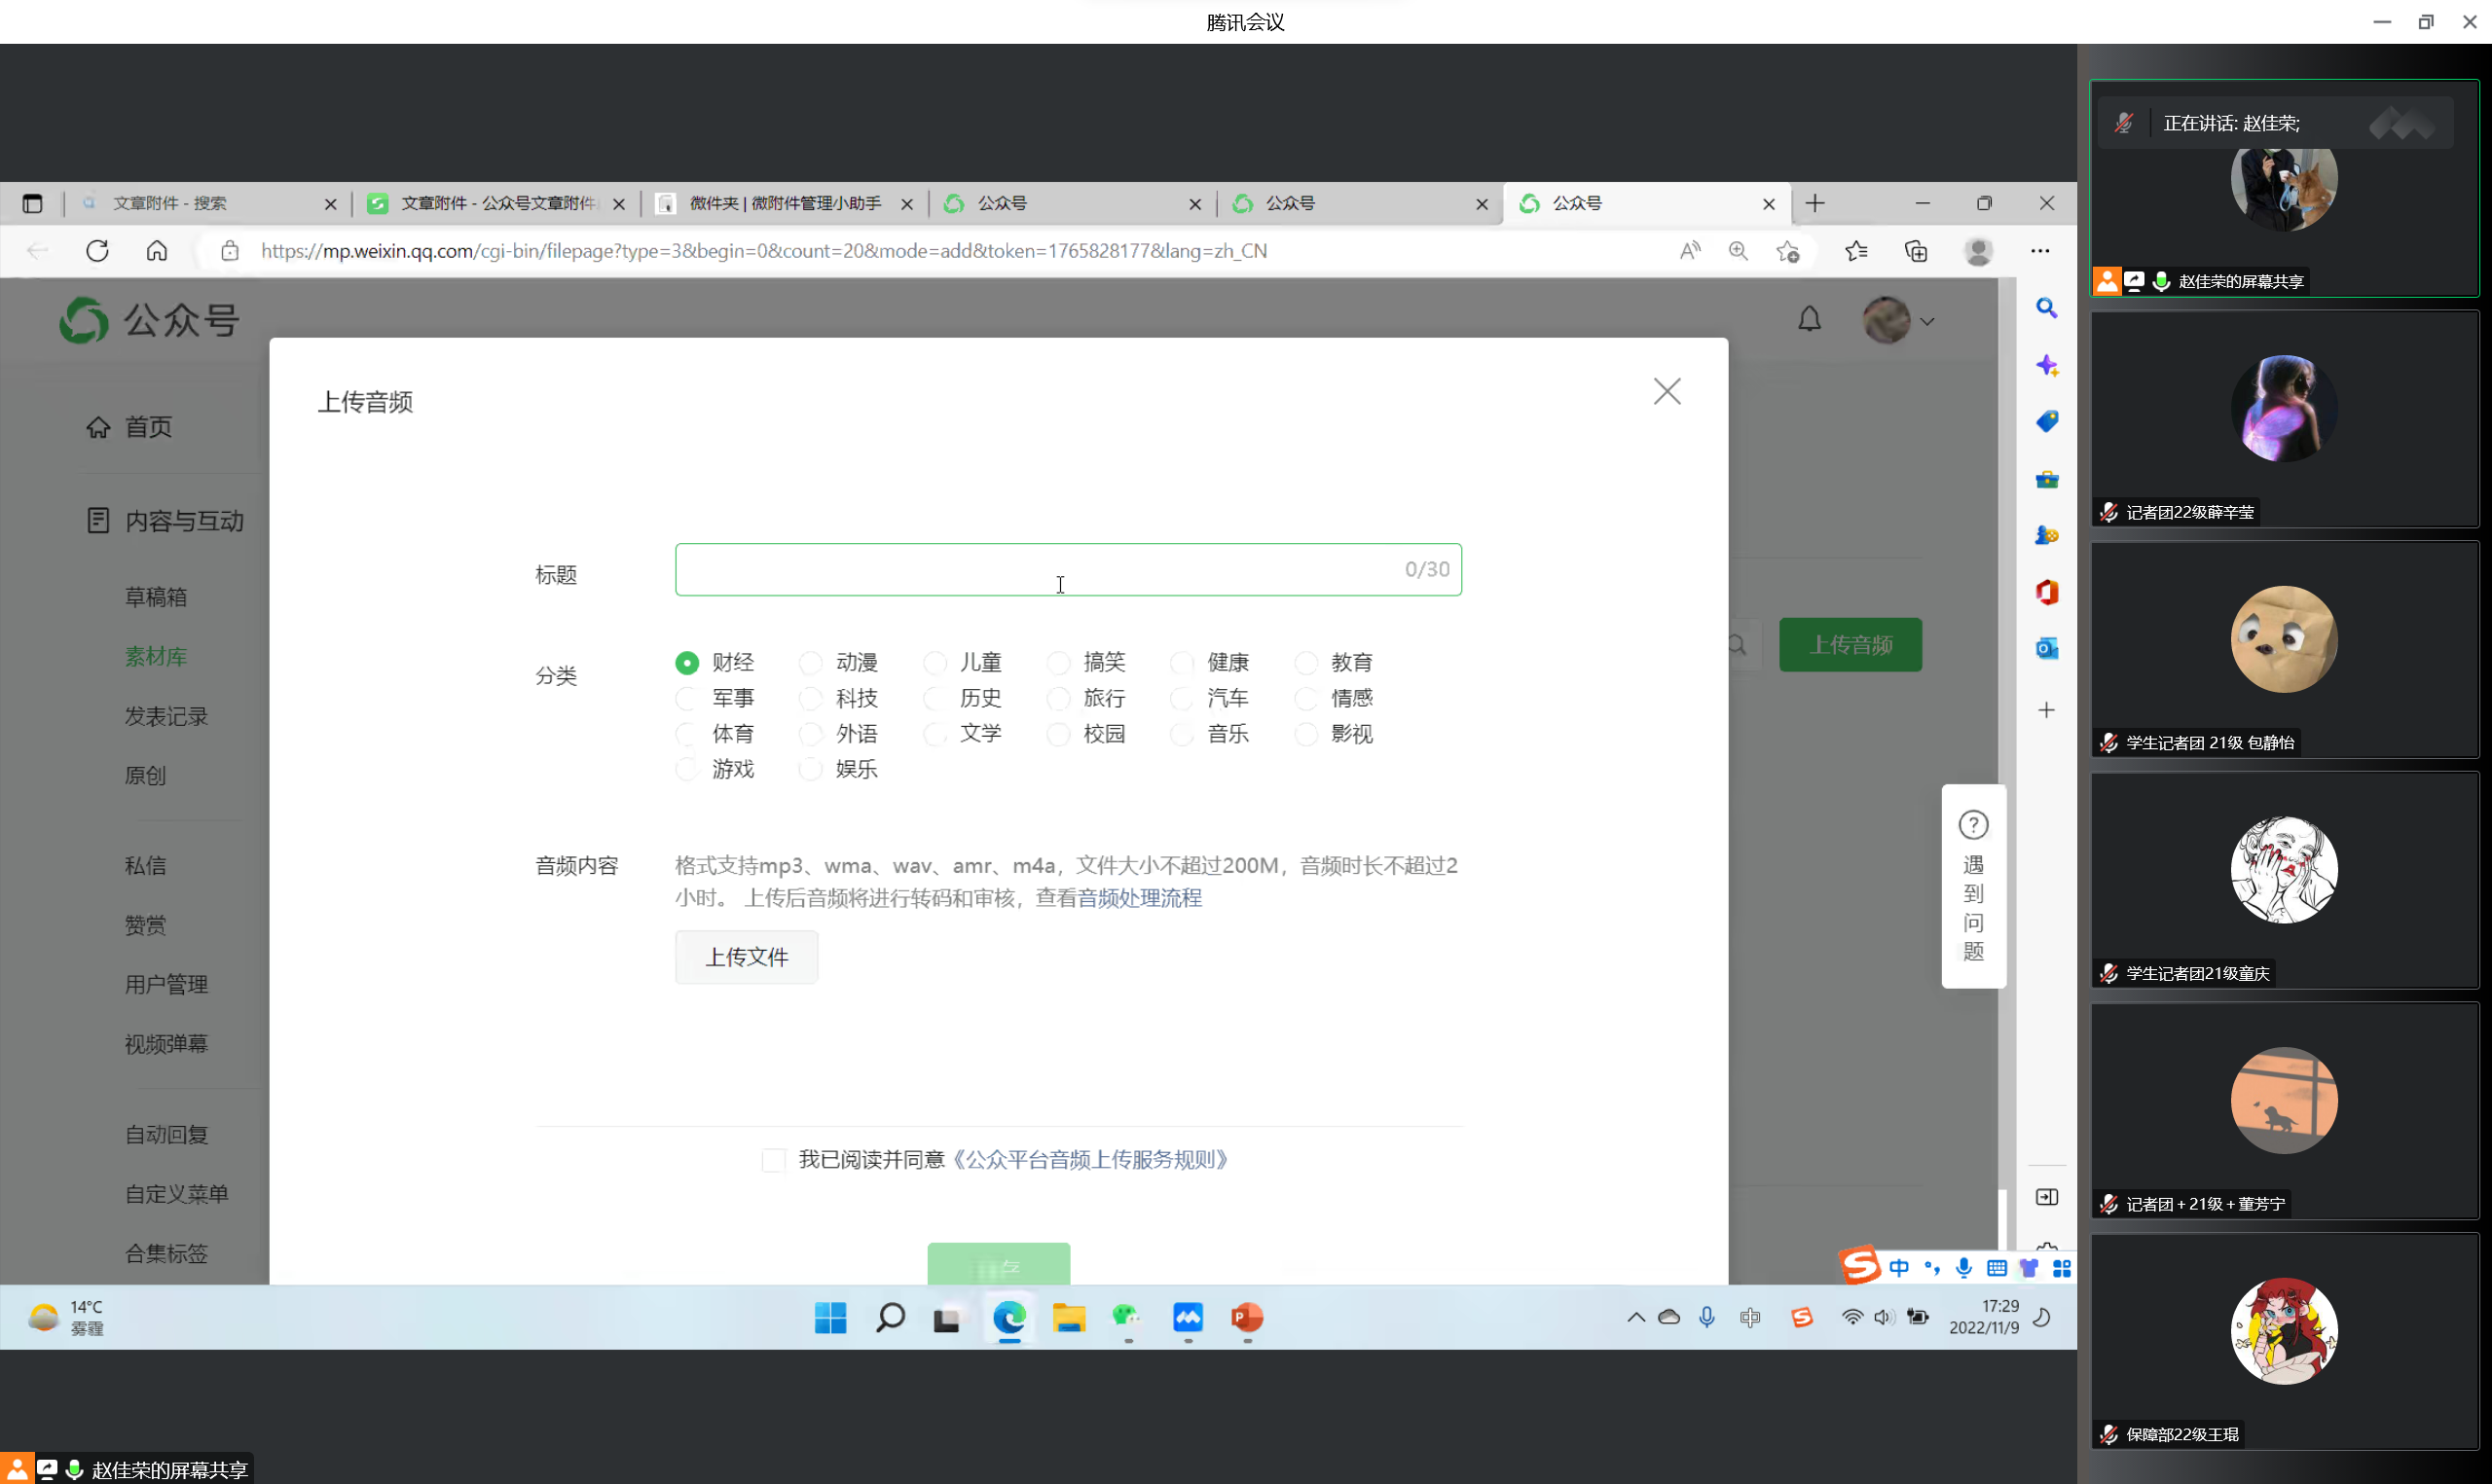The height and width of the screenshot is (1484, 2492).
Task: Add page to favorites star icon
Action: (x=1788, y=251)
